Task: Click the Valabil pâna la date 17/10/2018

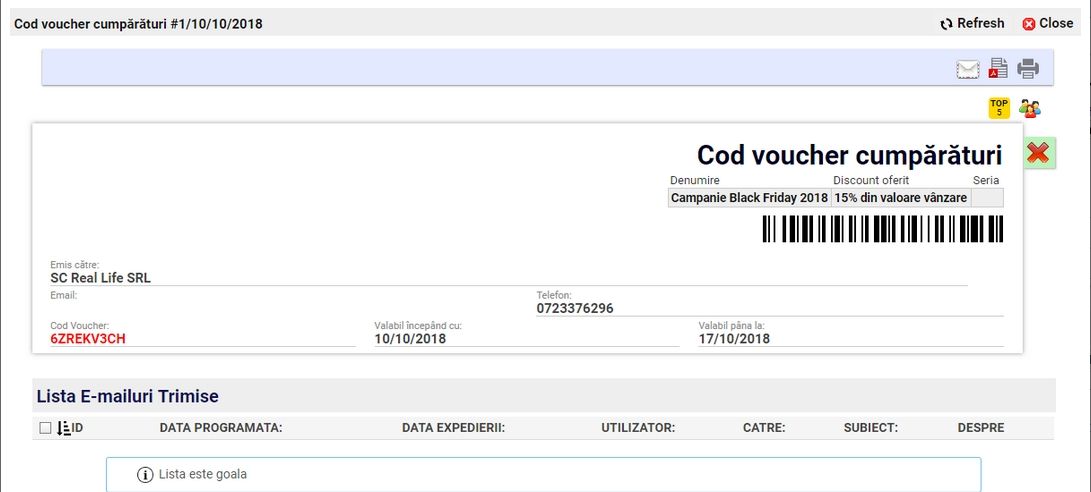Action: click(734, 339)
